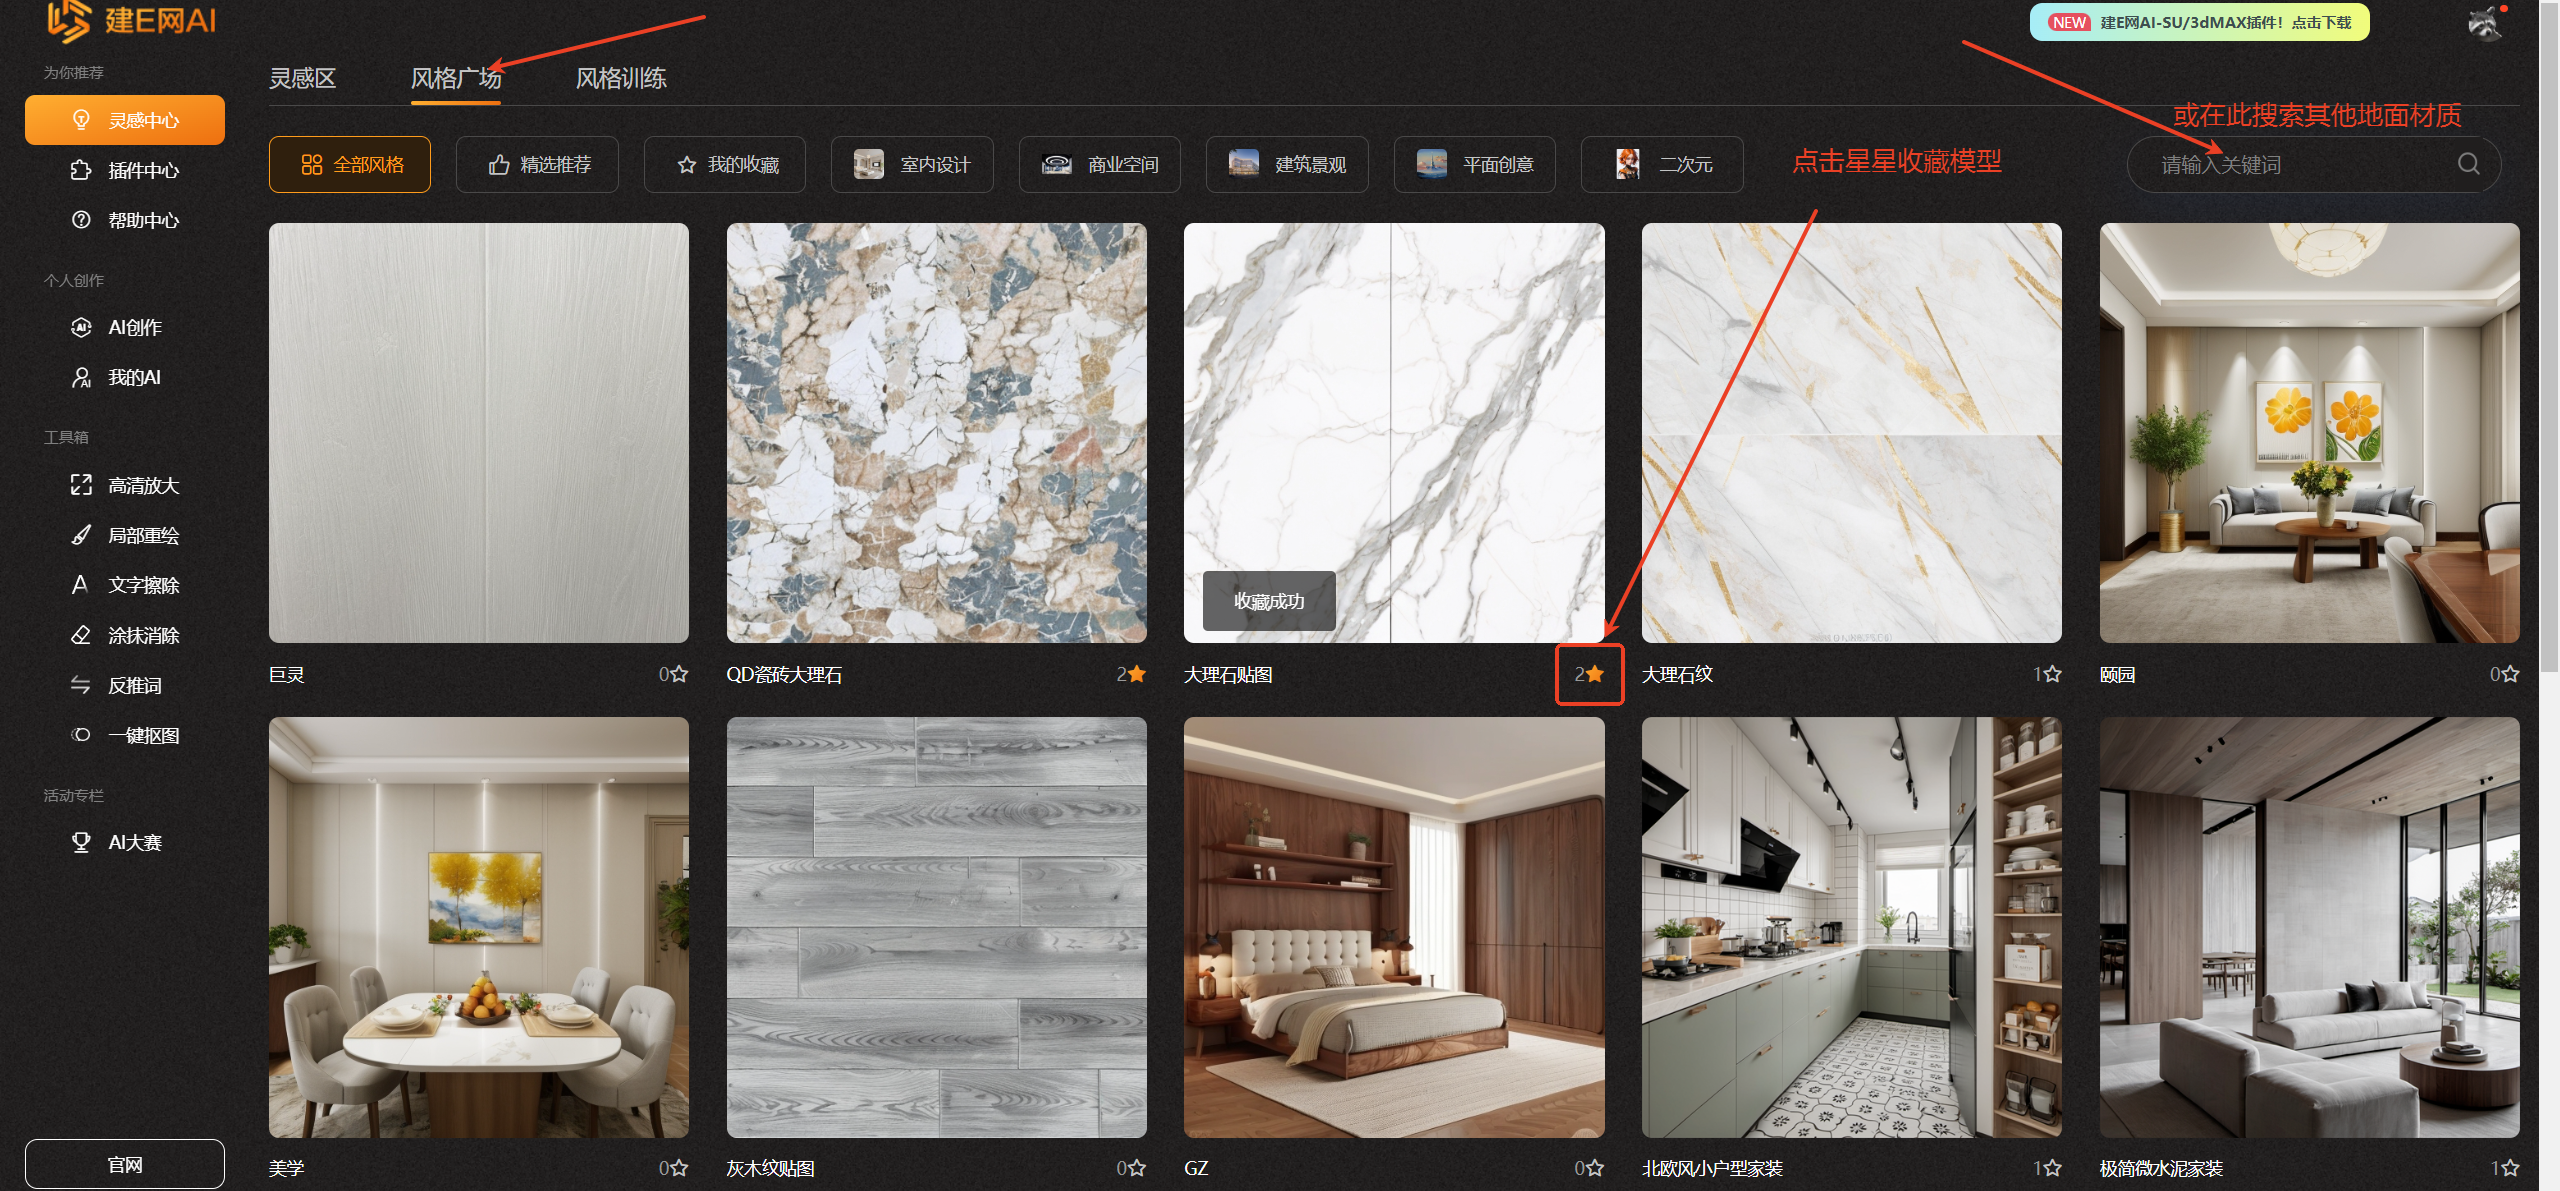The image size is (2560, 1191).
Task: Switch to 风格训练 tab
Action: pyautogui.click(x=620, y=78)
